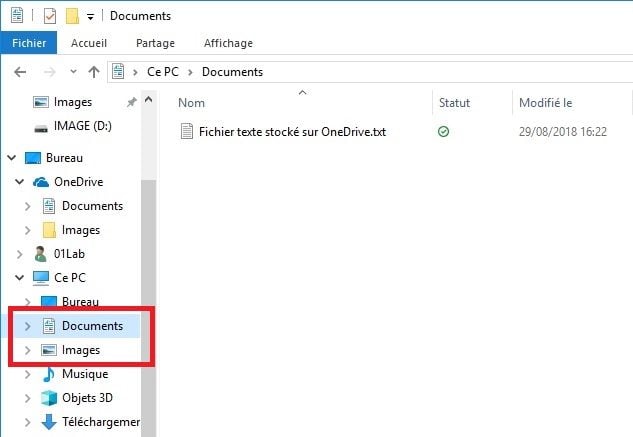Click Ce PC in the address breadcrumb
Image resolution: width=633 pixels, height=437 pixels.
[x=163, y=71]
